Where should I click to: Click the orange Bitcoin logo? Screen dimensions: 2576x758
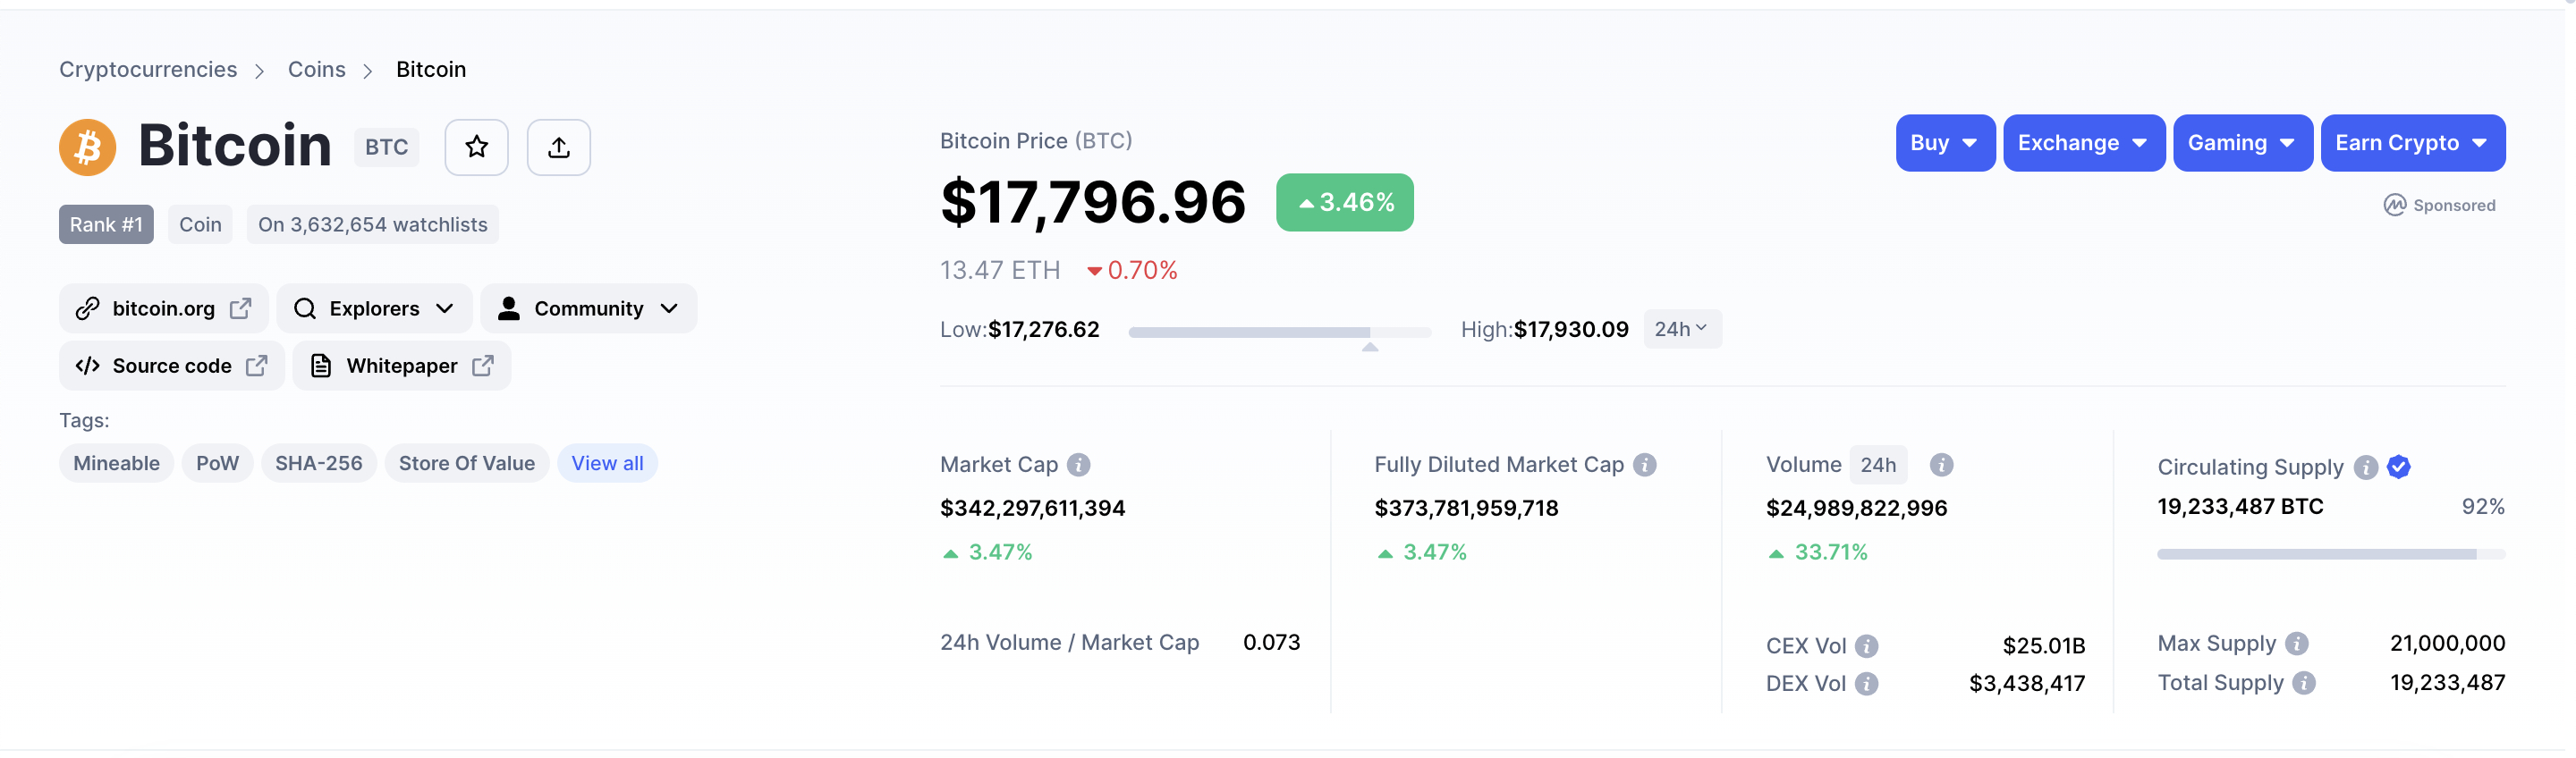87,147
